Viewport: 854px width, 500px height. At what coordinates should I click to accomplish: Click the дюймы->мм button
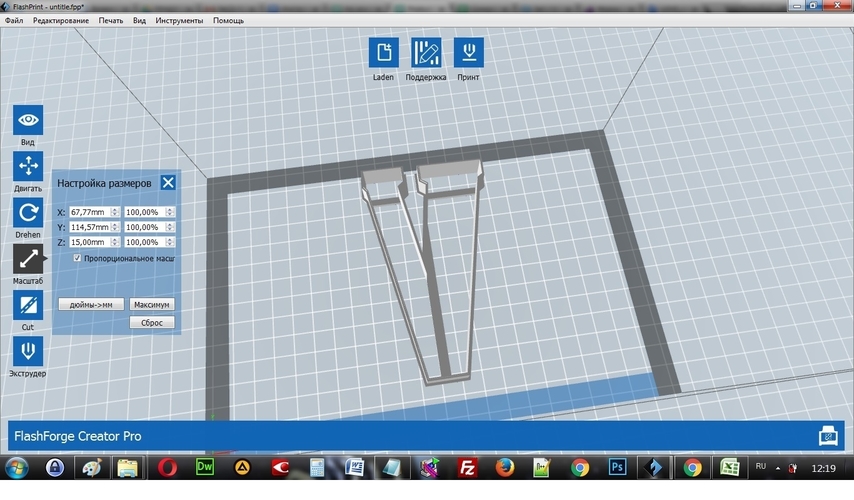click(x=91, y=304)
